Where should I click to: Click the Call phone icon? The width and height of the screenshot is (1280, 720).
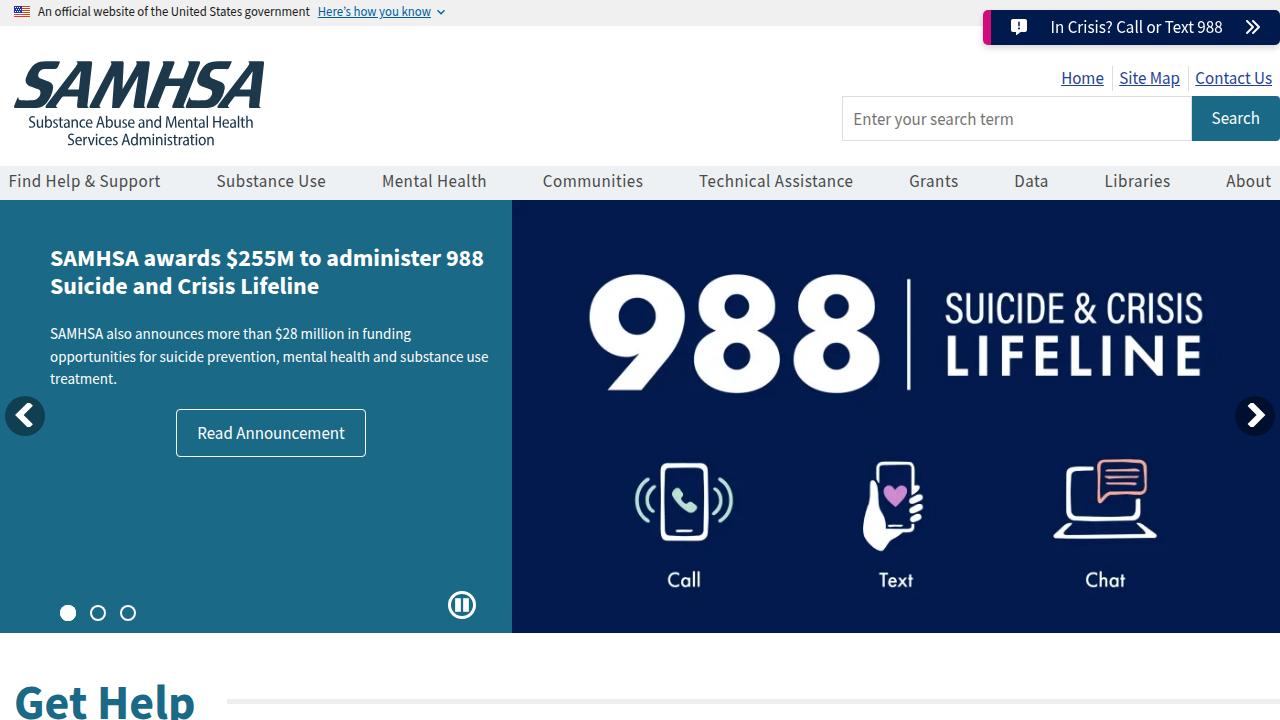[x=684, y=502]
